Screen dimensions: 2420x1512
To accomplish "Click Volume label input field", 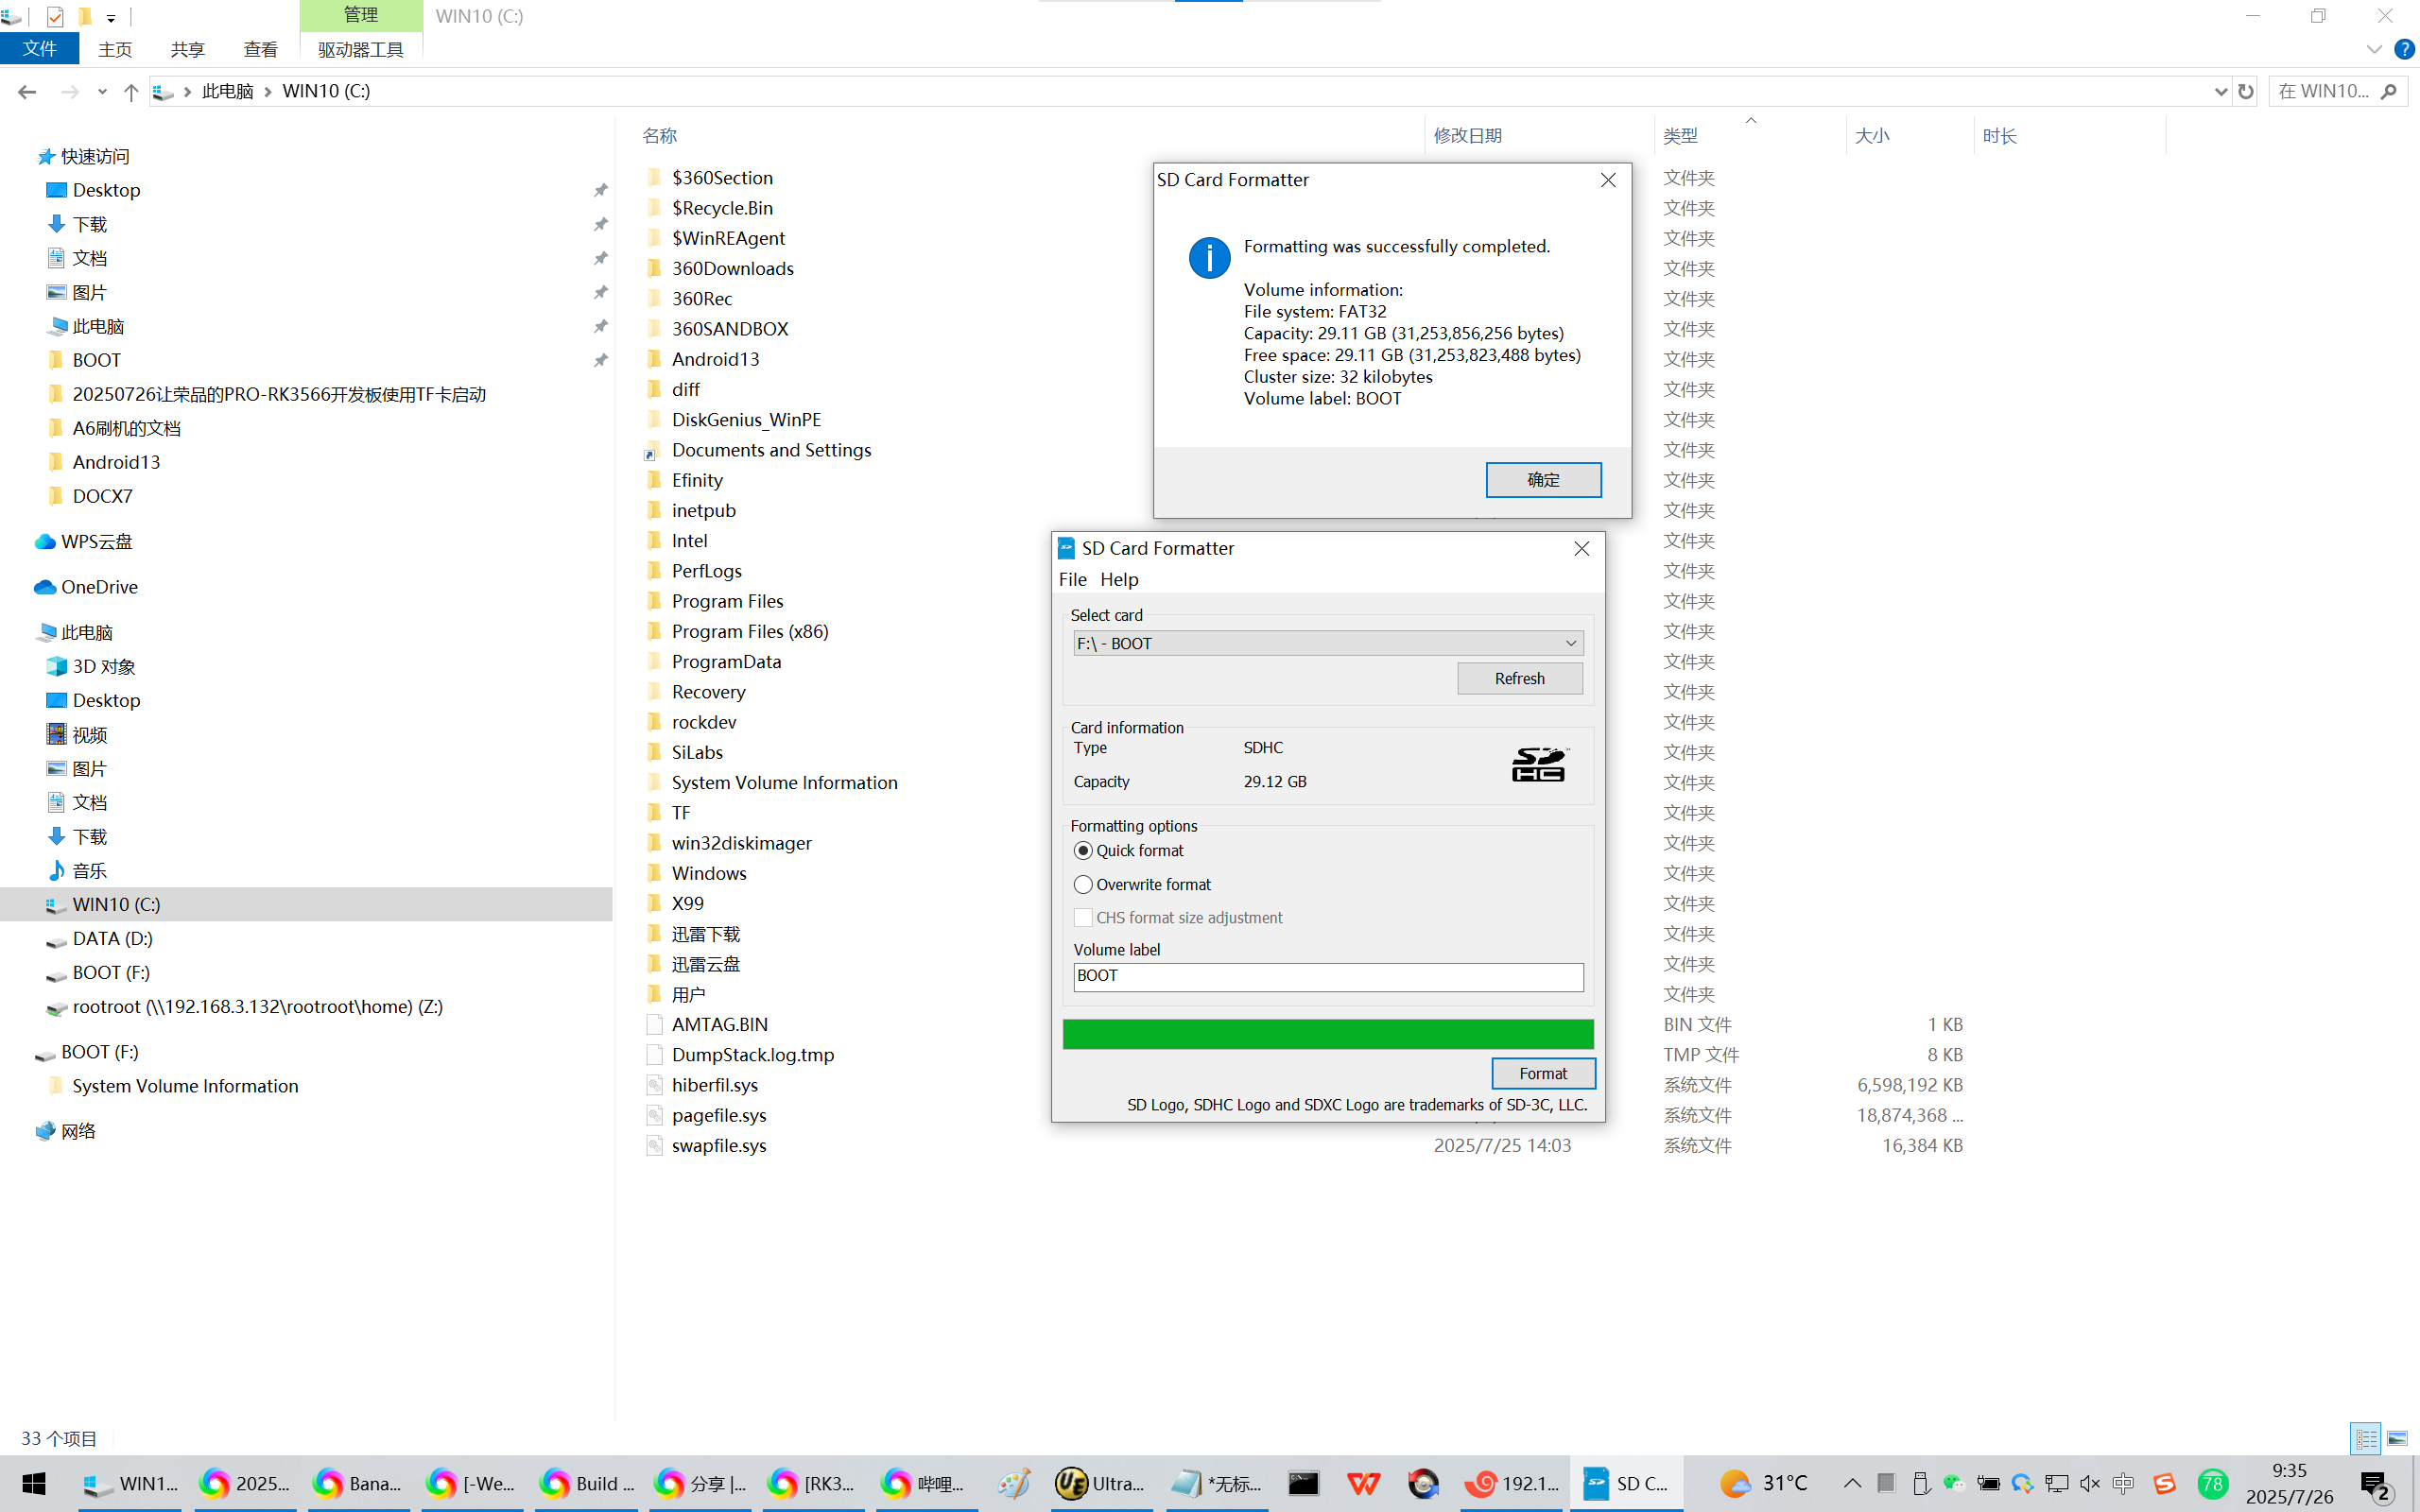I will (1328, 976).
